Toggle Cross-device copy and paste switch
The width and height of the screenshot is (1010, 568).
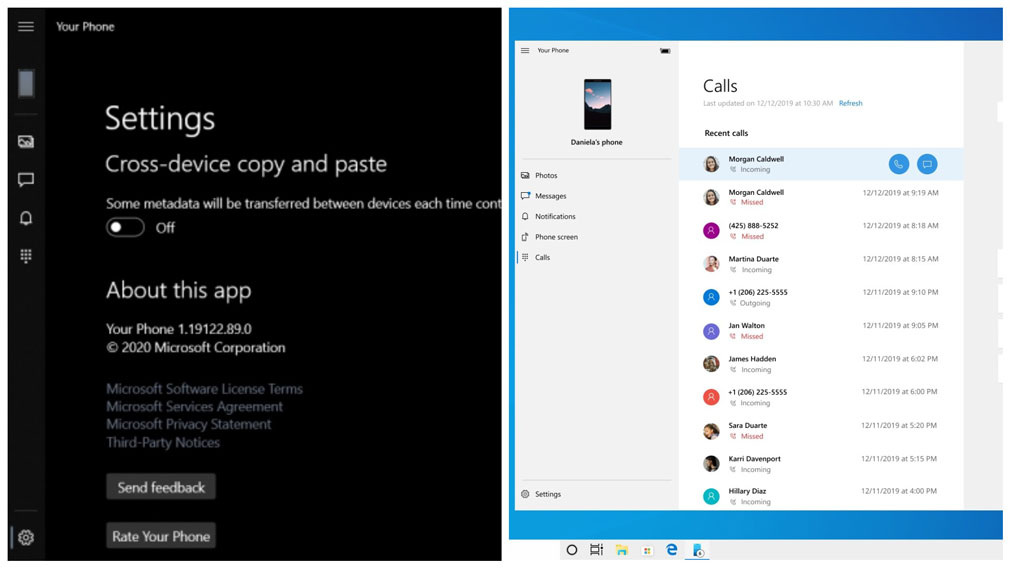tap(125, 227)
